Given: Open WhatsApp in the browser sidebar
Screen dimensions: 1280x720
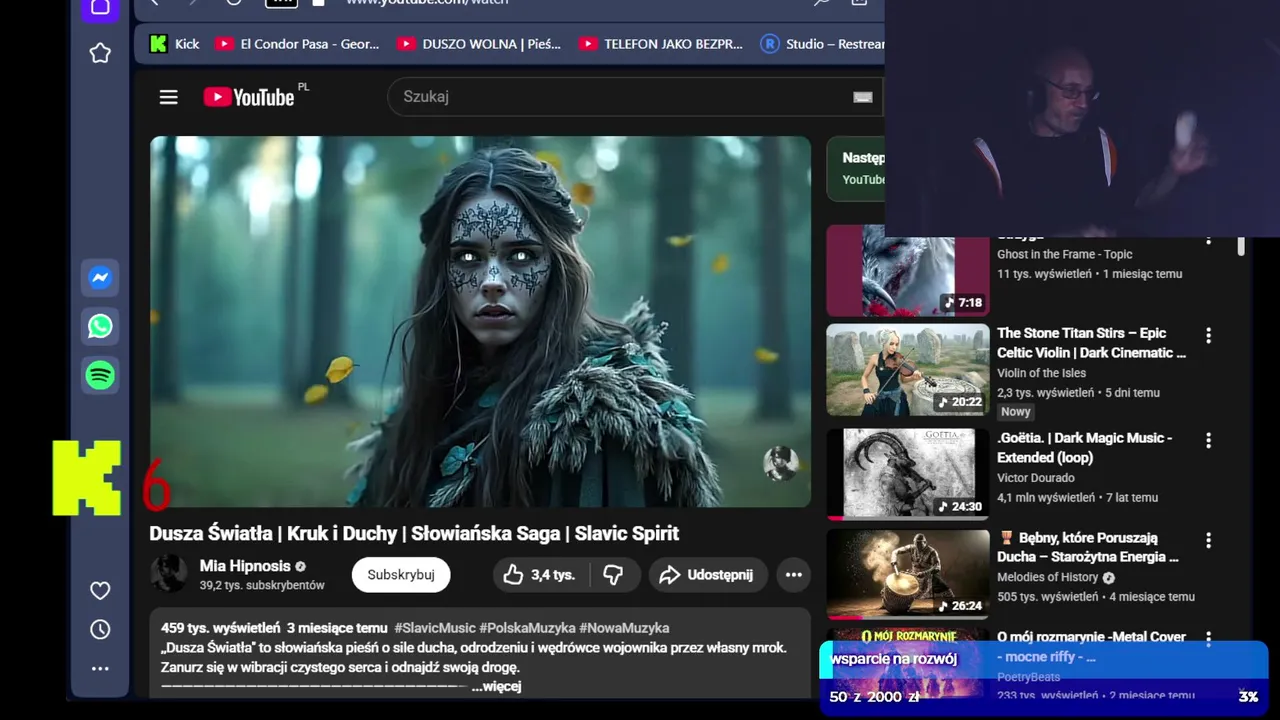Looking at the screenshot, I should tap(100, 327).
